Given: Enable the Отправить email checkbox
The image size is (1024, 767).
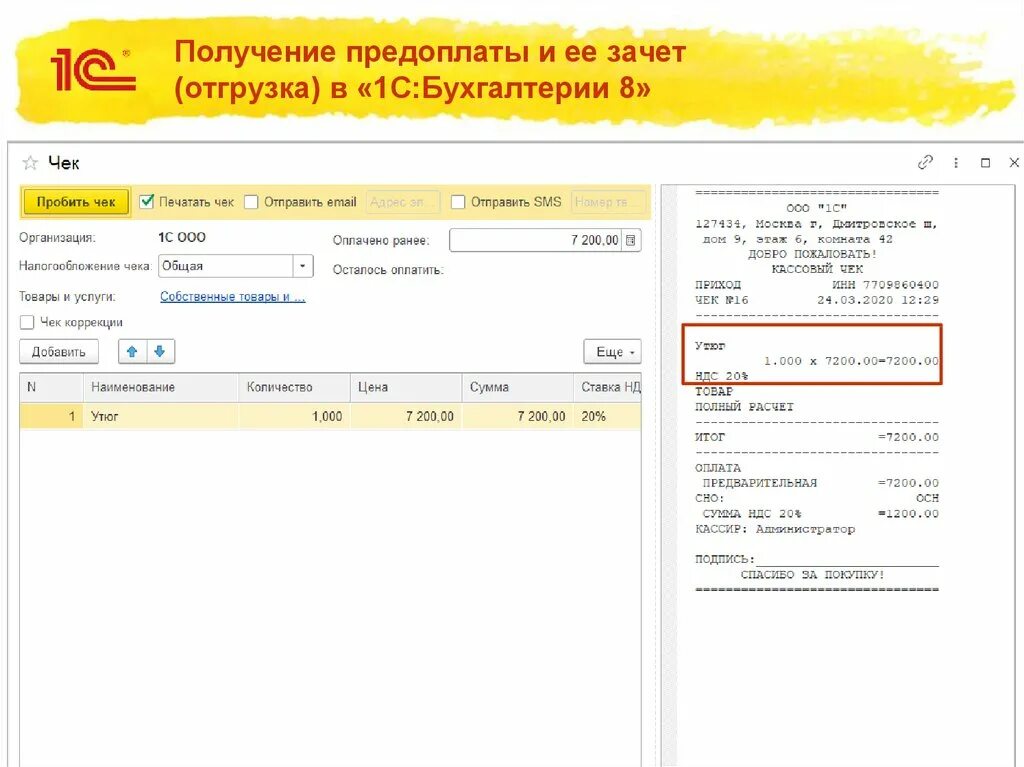Looking at the screenshot, I should tap(251, 202).
